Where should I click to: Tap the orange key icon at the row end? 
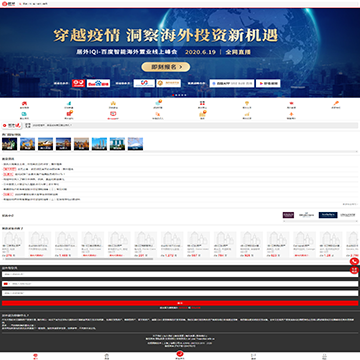coord(336,103)
